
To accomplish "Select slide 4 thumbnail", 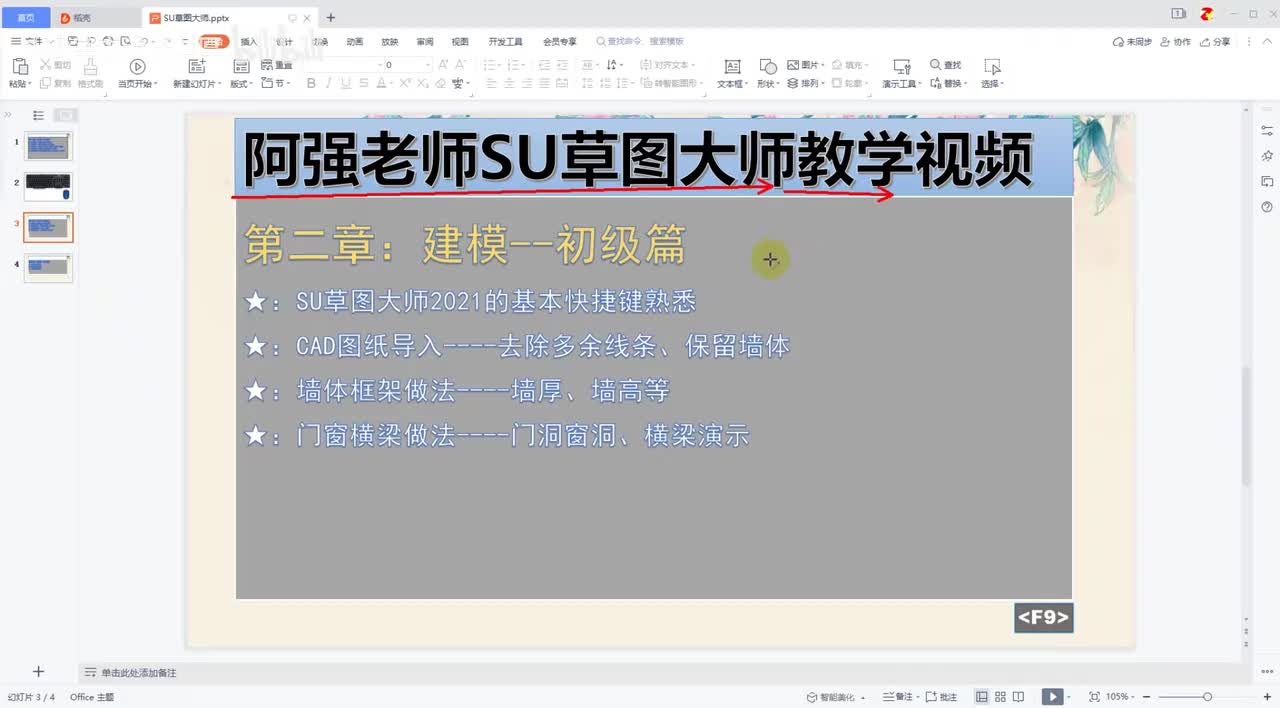I will (48, 267).
